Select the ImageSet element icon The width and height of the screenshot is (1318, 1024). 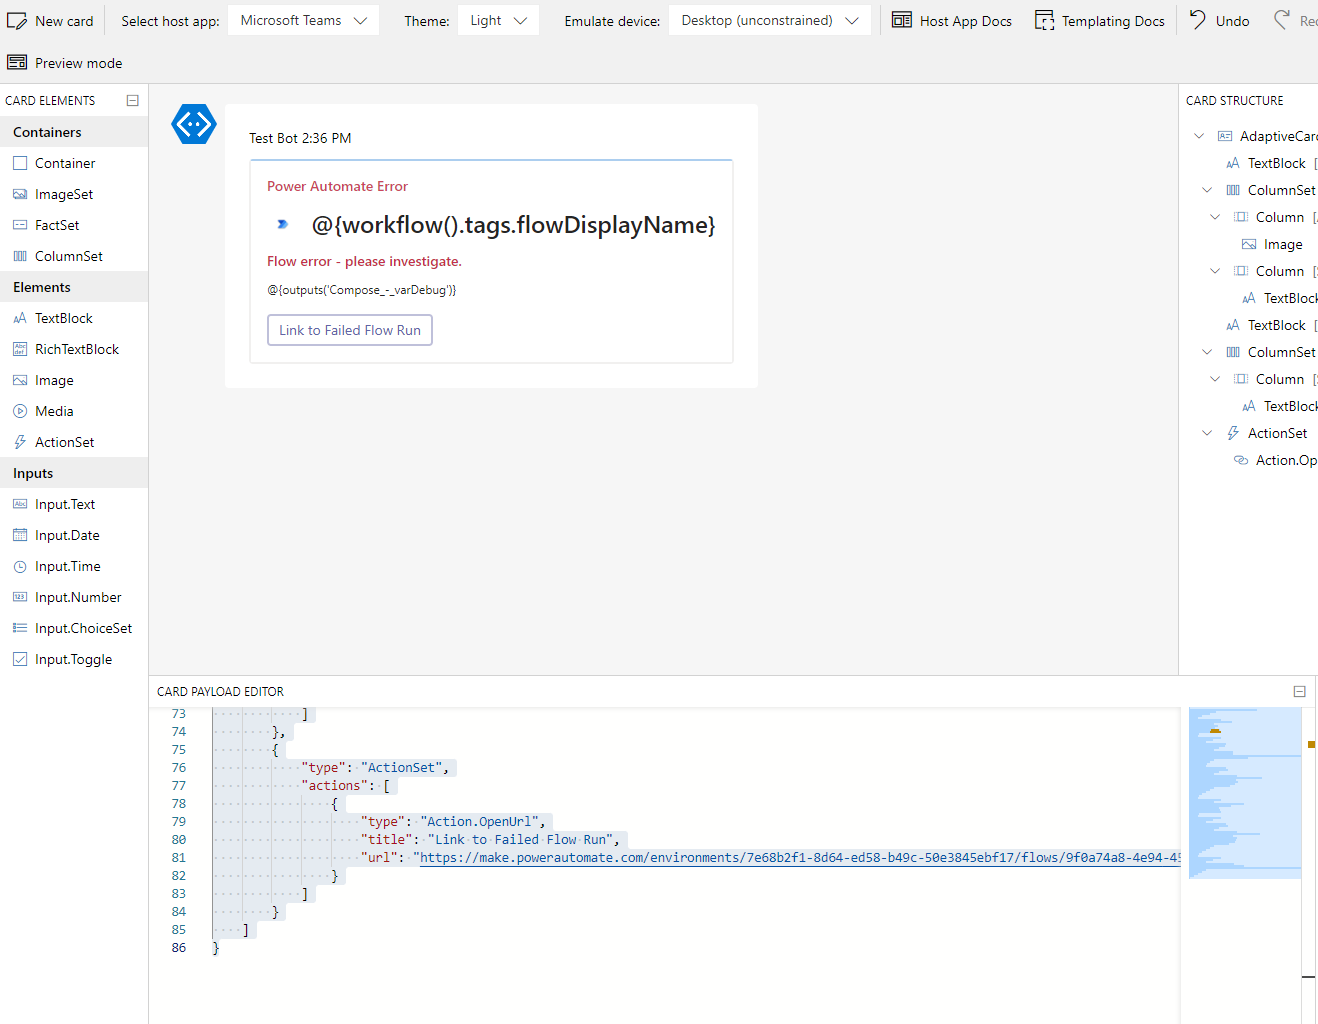20,194
